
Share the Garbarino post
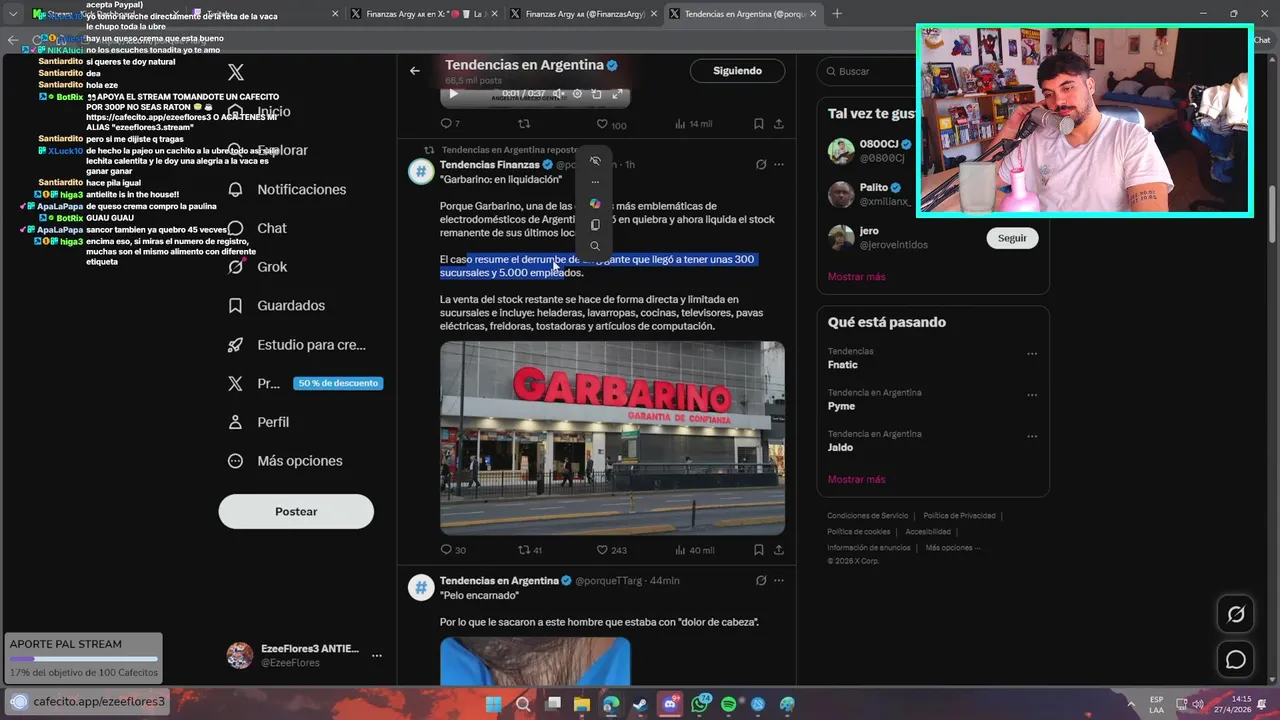pyautogui.click(x=779, y=550)
